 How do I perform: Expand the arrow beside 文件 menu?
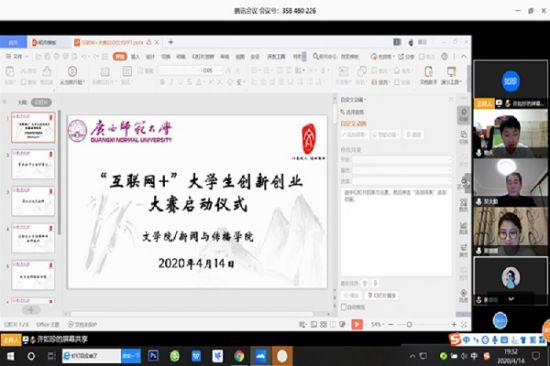tap(27, 56)
